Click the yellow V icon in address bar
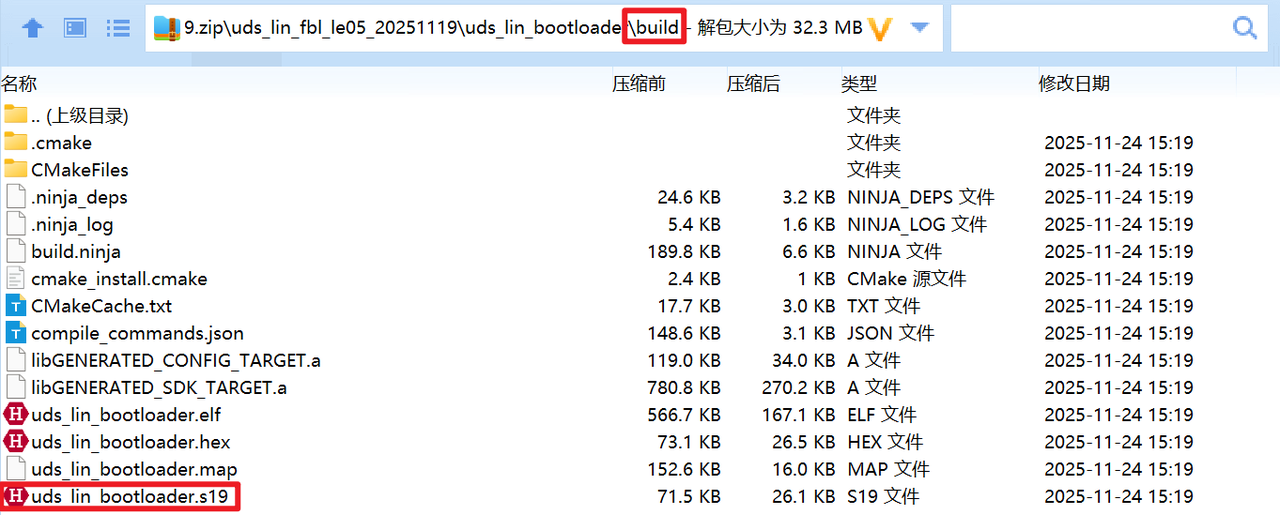This screenshot has width=1280, height=515. 880,29
